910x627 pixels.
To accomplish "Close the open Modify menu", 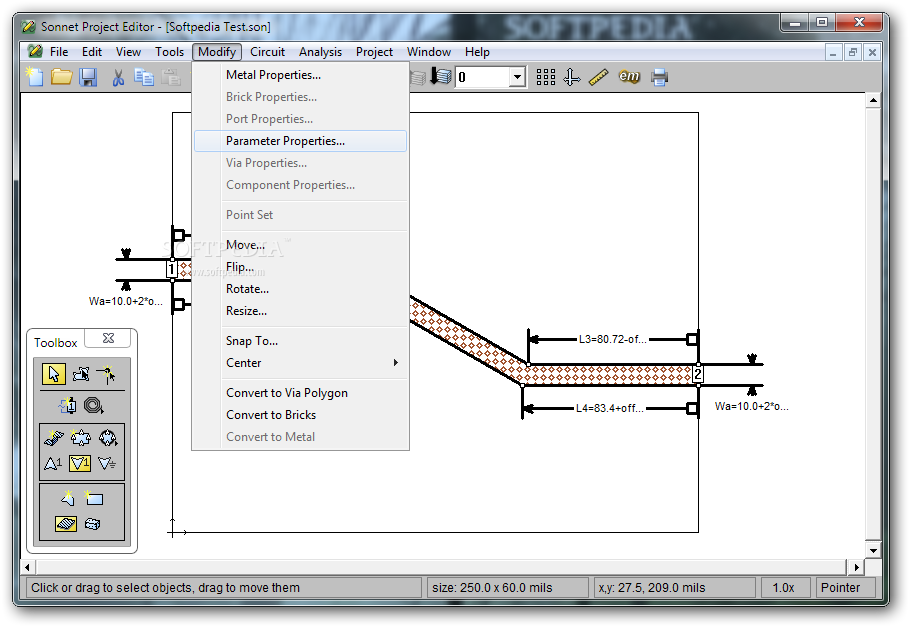I will point(217,52).
